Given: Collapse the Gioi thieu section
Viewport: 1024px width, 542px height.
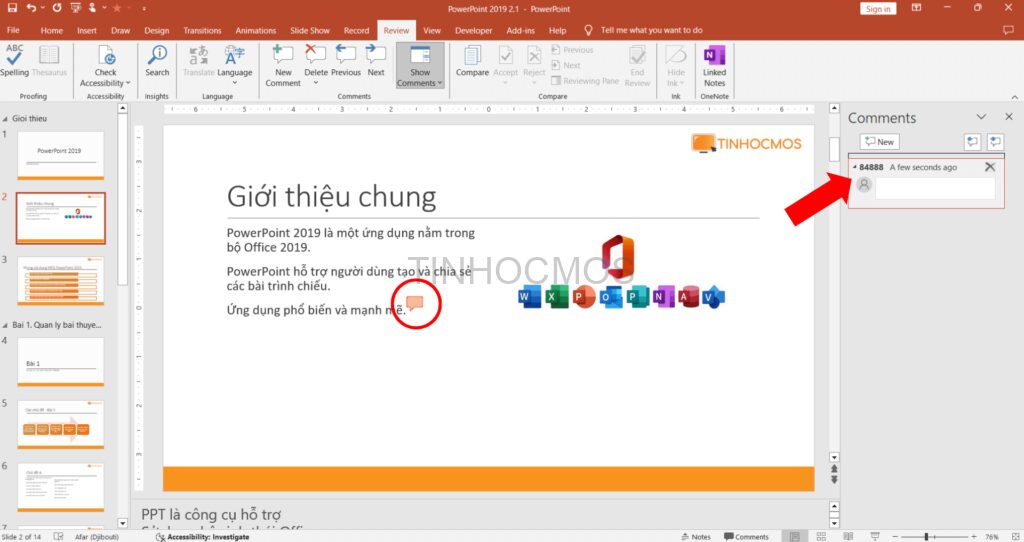Looking at the screenshot, I should [x=5, y=119].
